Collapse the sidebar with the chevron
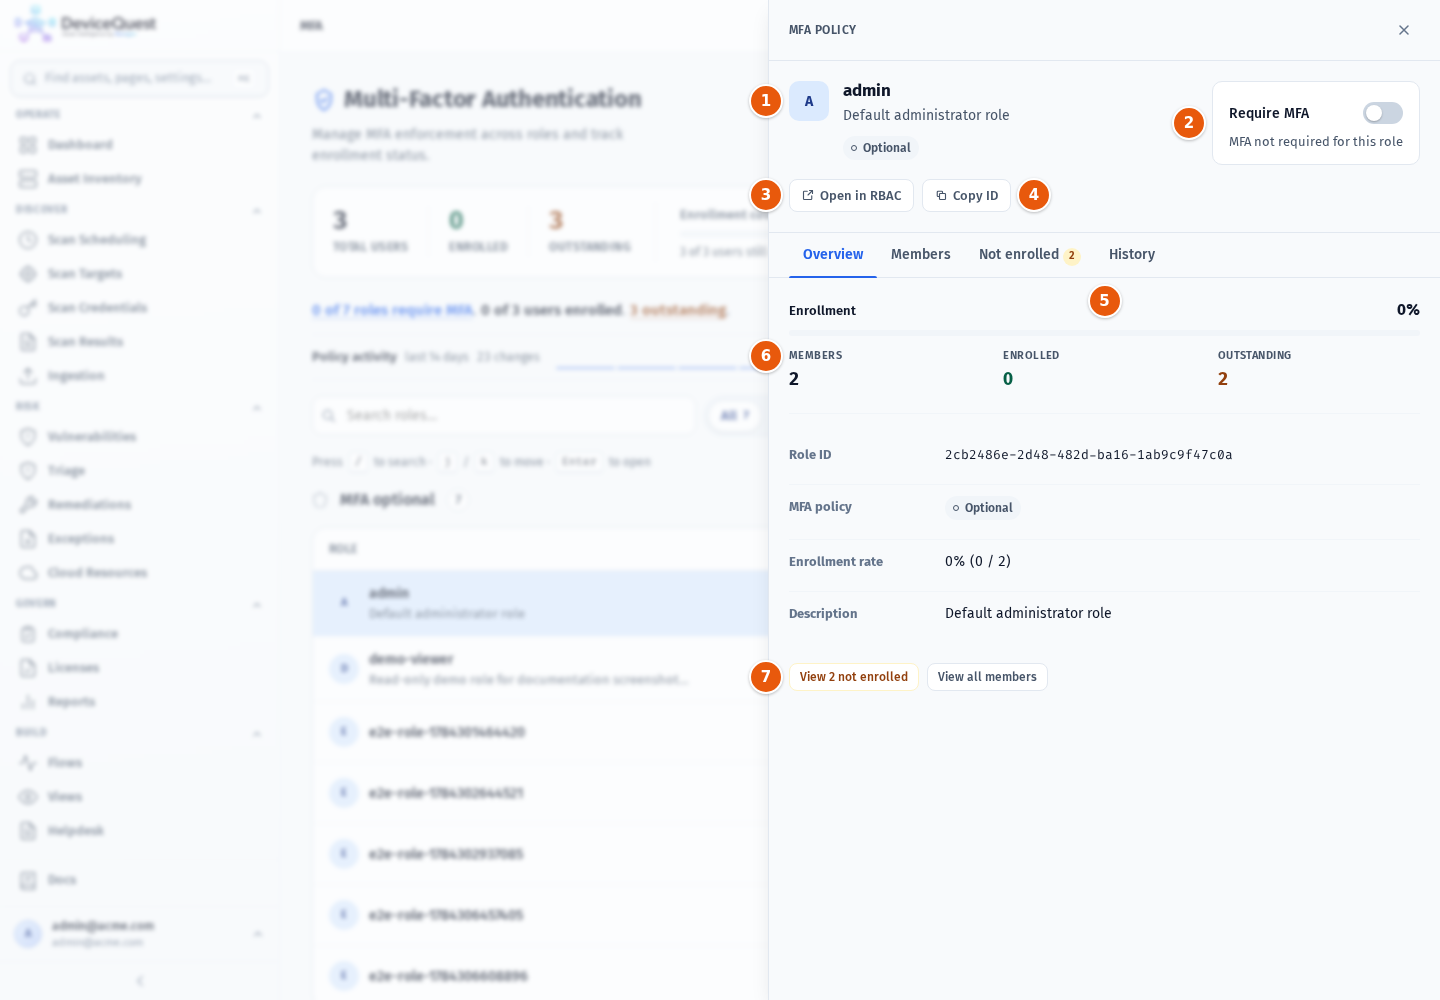This screenshot has height=1000, width=1440. tap(140, 981)
